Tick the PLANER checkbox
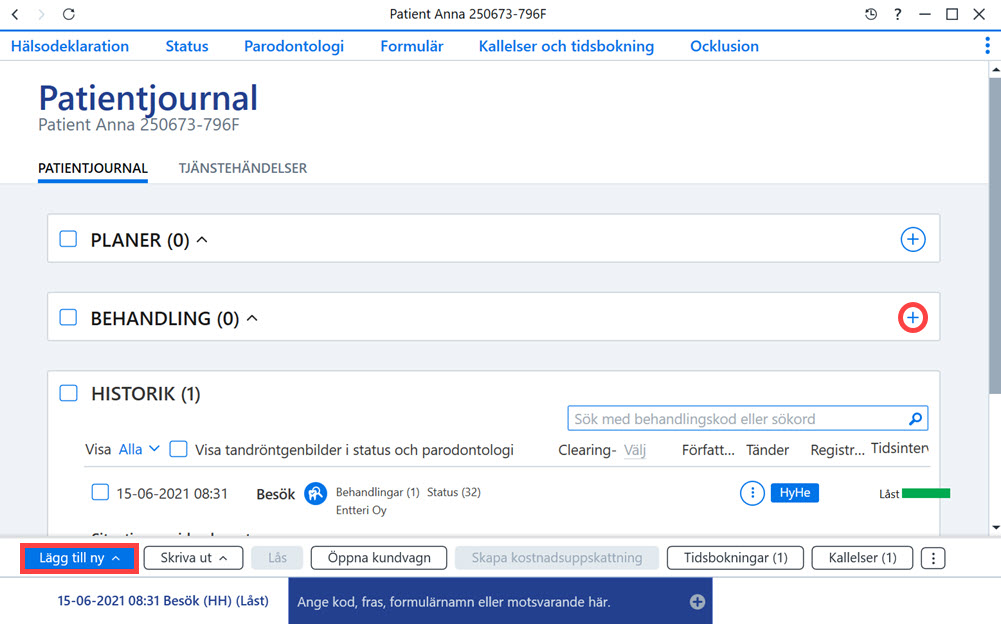The width and height of the screenshot is (1001, 624). click(x=68, y=239)
